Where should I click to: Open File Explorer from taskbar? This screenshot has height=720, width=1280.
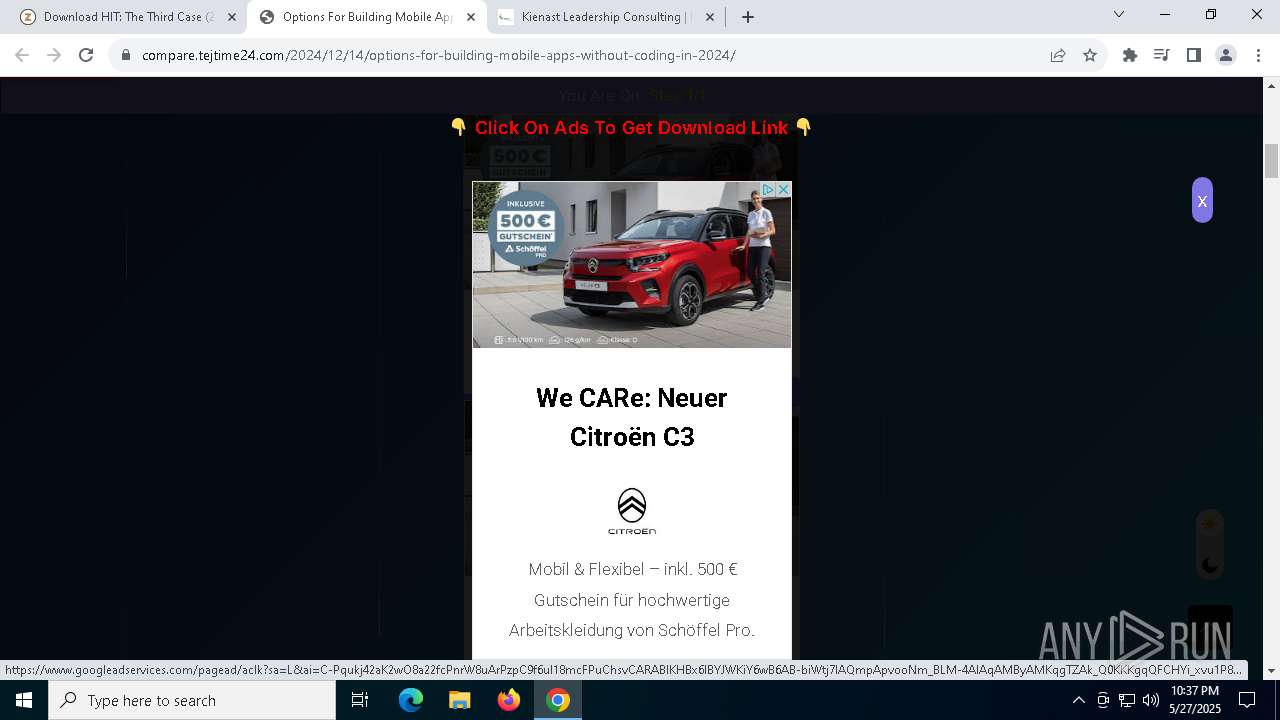coord(459,700)
